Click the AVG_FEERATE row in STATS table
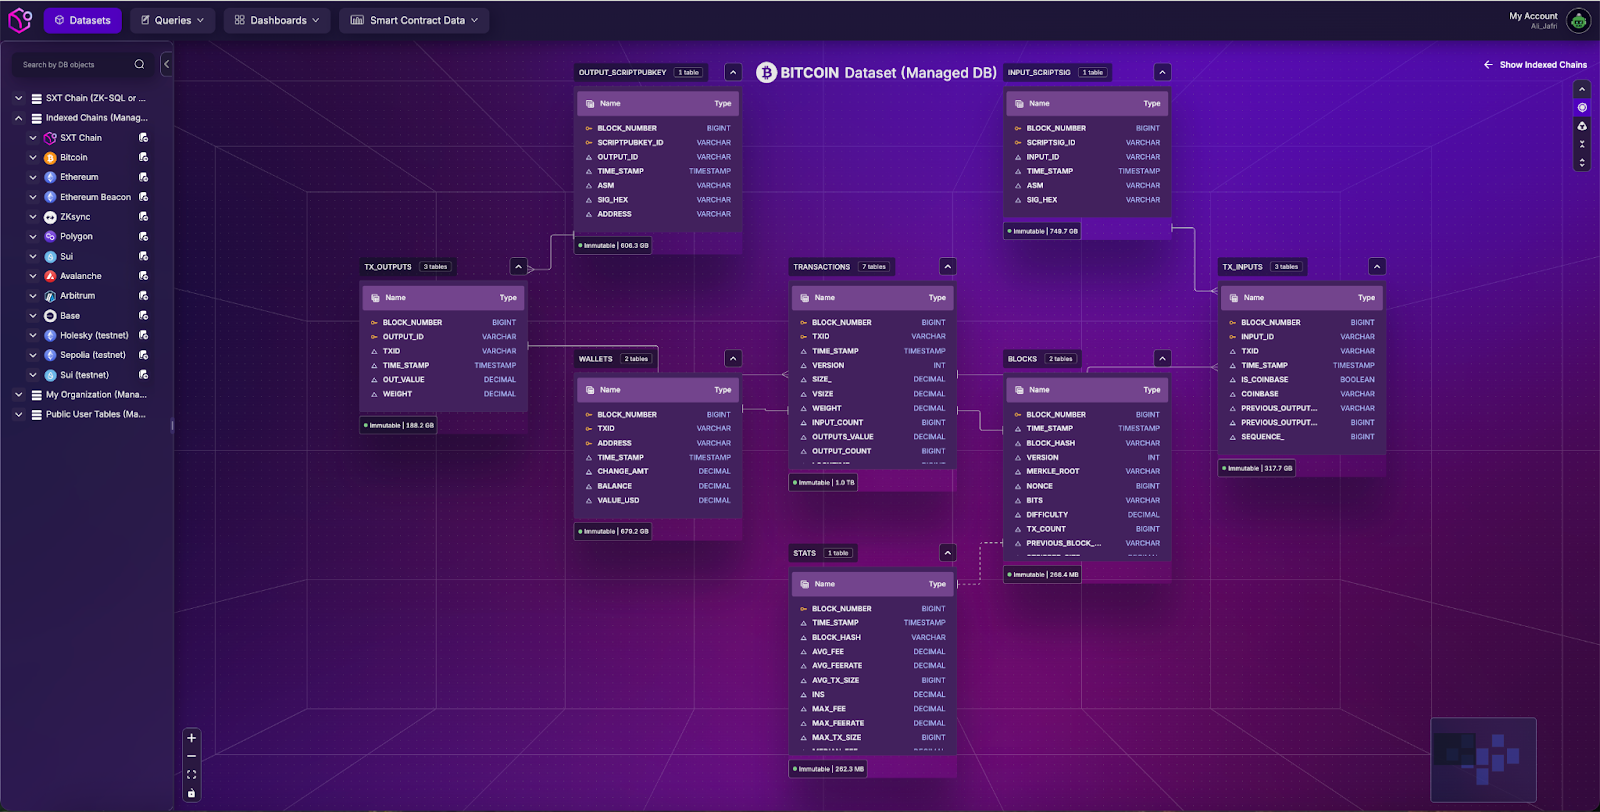Screen dimensions: 1600x812 (873, 666)
